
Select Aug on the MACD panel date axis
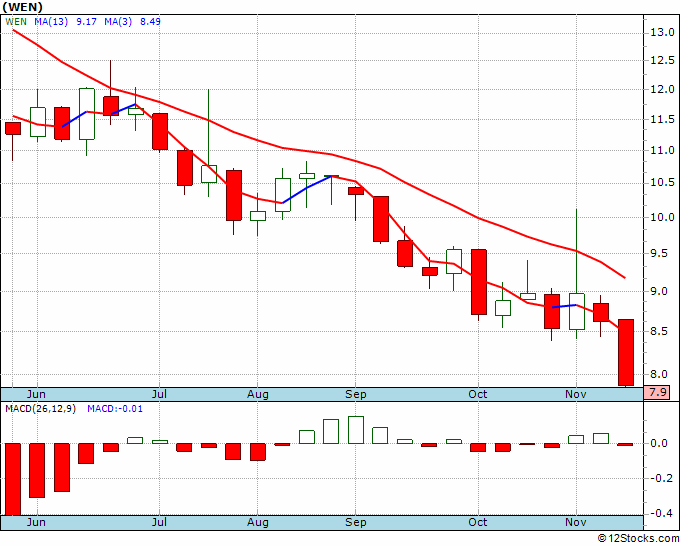tap(258, 522)
